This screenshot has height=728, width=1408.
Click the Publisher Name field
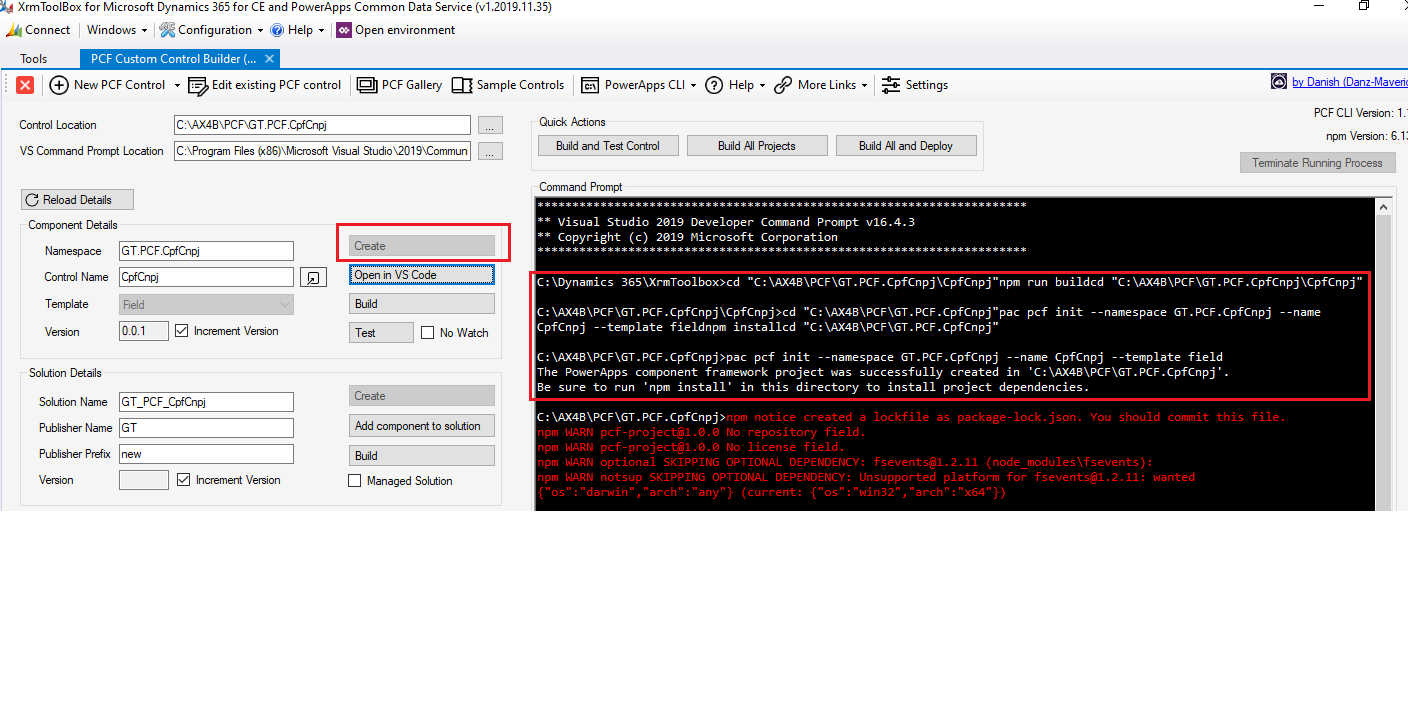[x=206, y=428]
